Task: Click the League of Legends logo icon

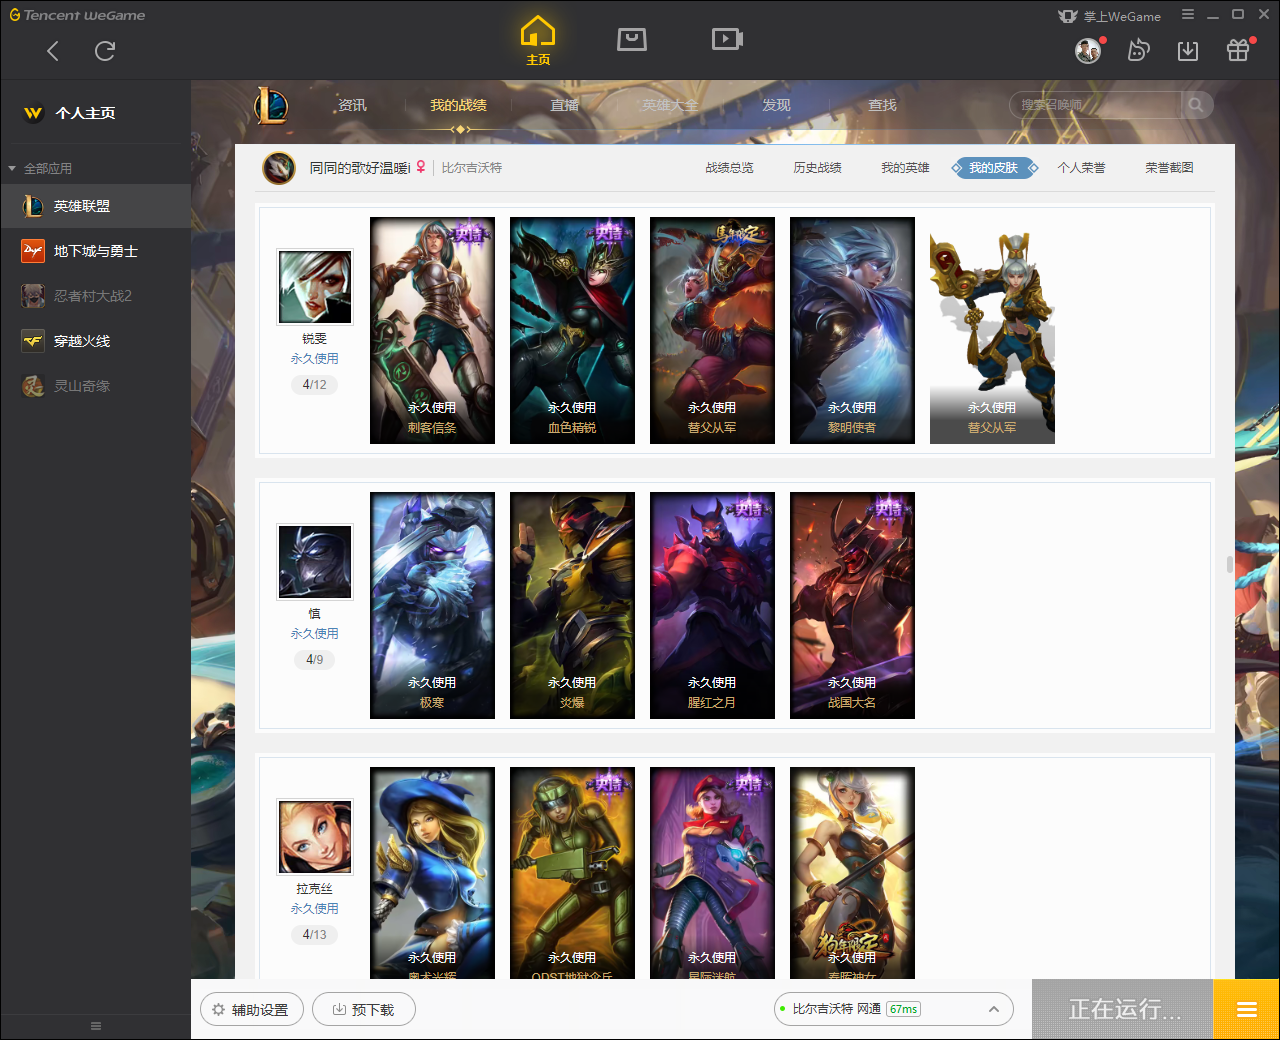Action: (271, 105)
